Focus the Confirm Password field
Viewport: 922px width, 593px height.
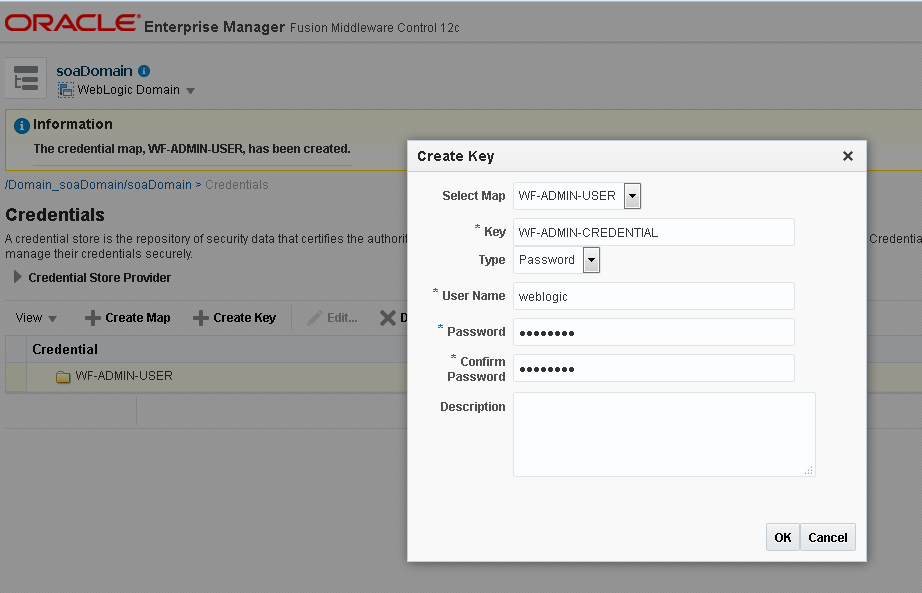point(653,368)
